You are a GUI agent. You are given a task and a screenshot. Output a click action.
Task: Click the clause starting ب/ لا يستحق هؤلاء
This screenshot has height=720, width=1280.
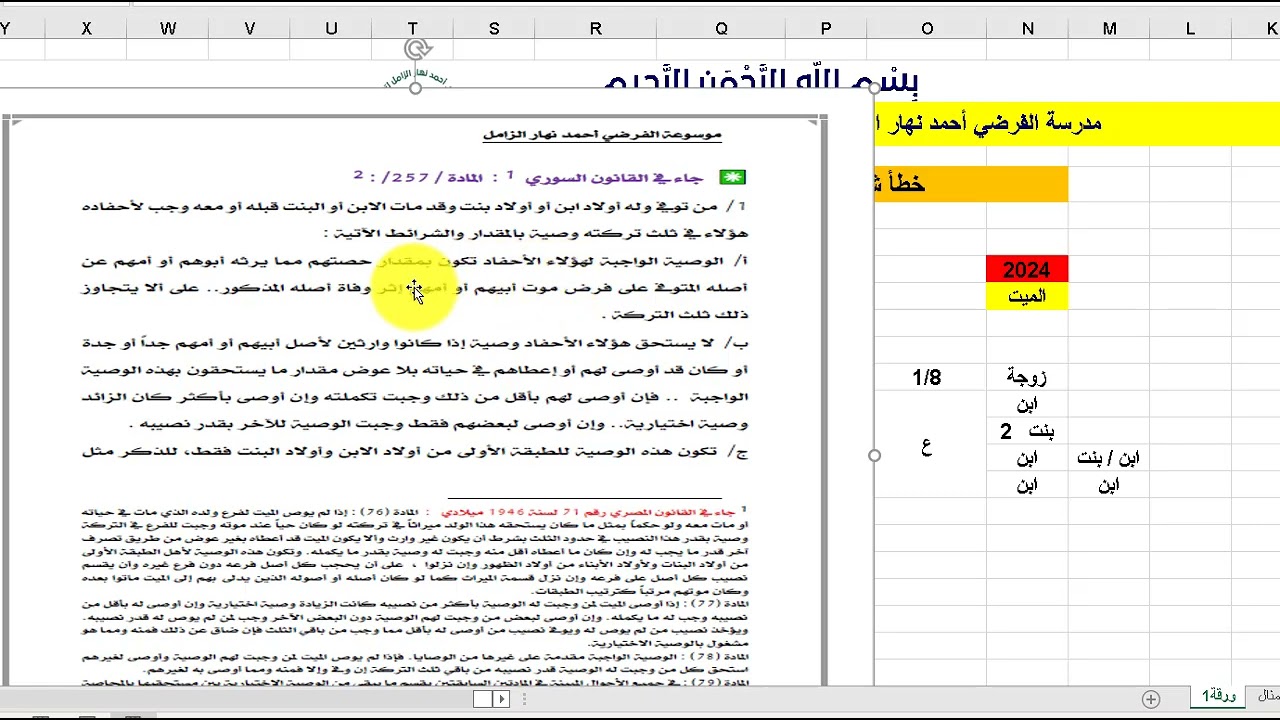pyautogui.click(x=414, y=383)
